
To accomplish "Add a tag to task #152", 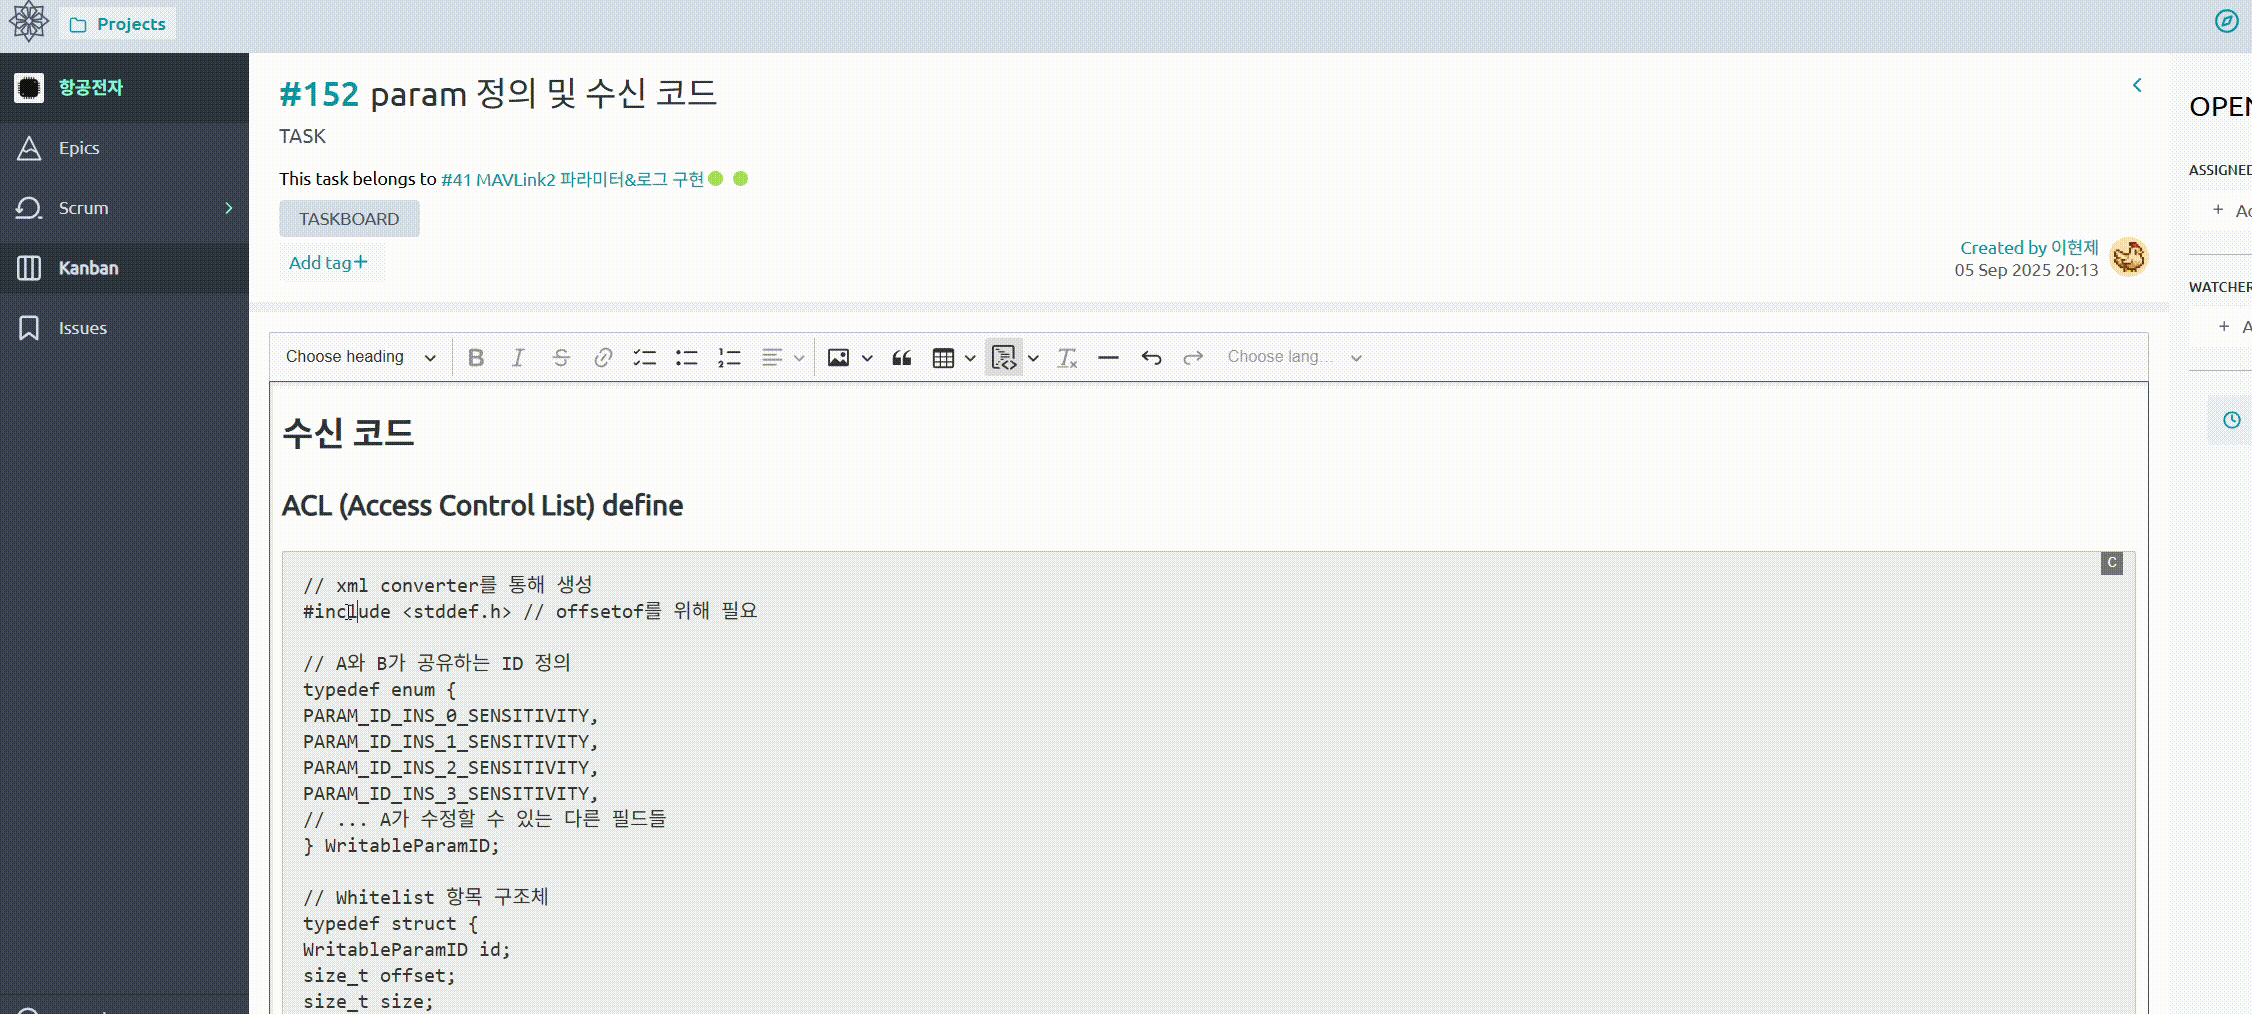I will 328,262.
